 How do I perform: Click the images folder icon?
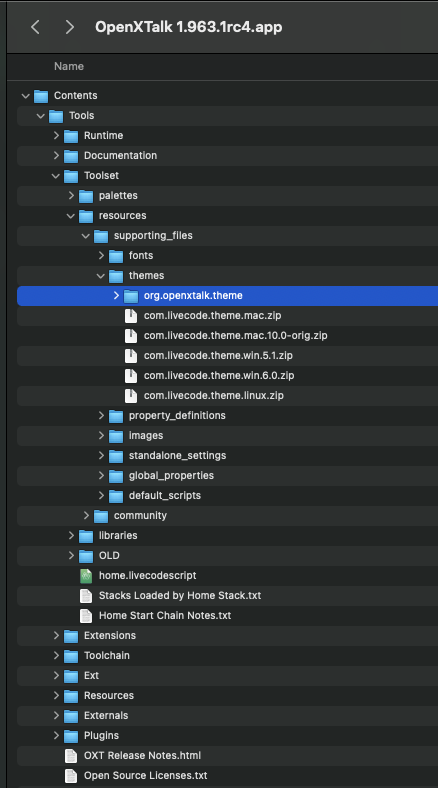coord(116,436)
